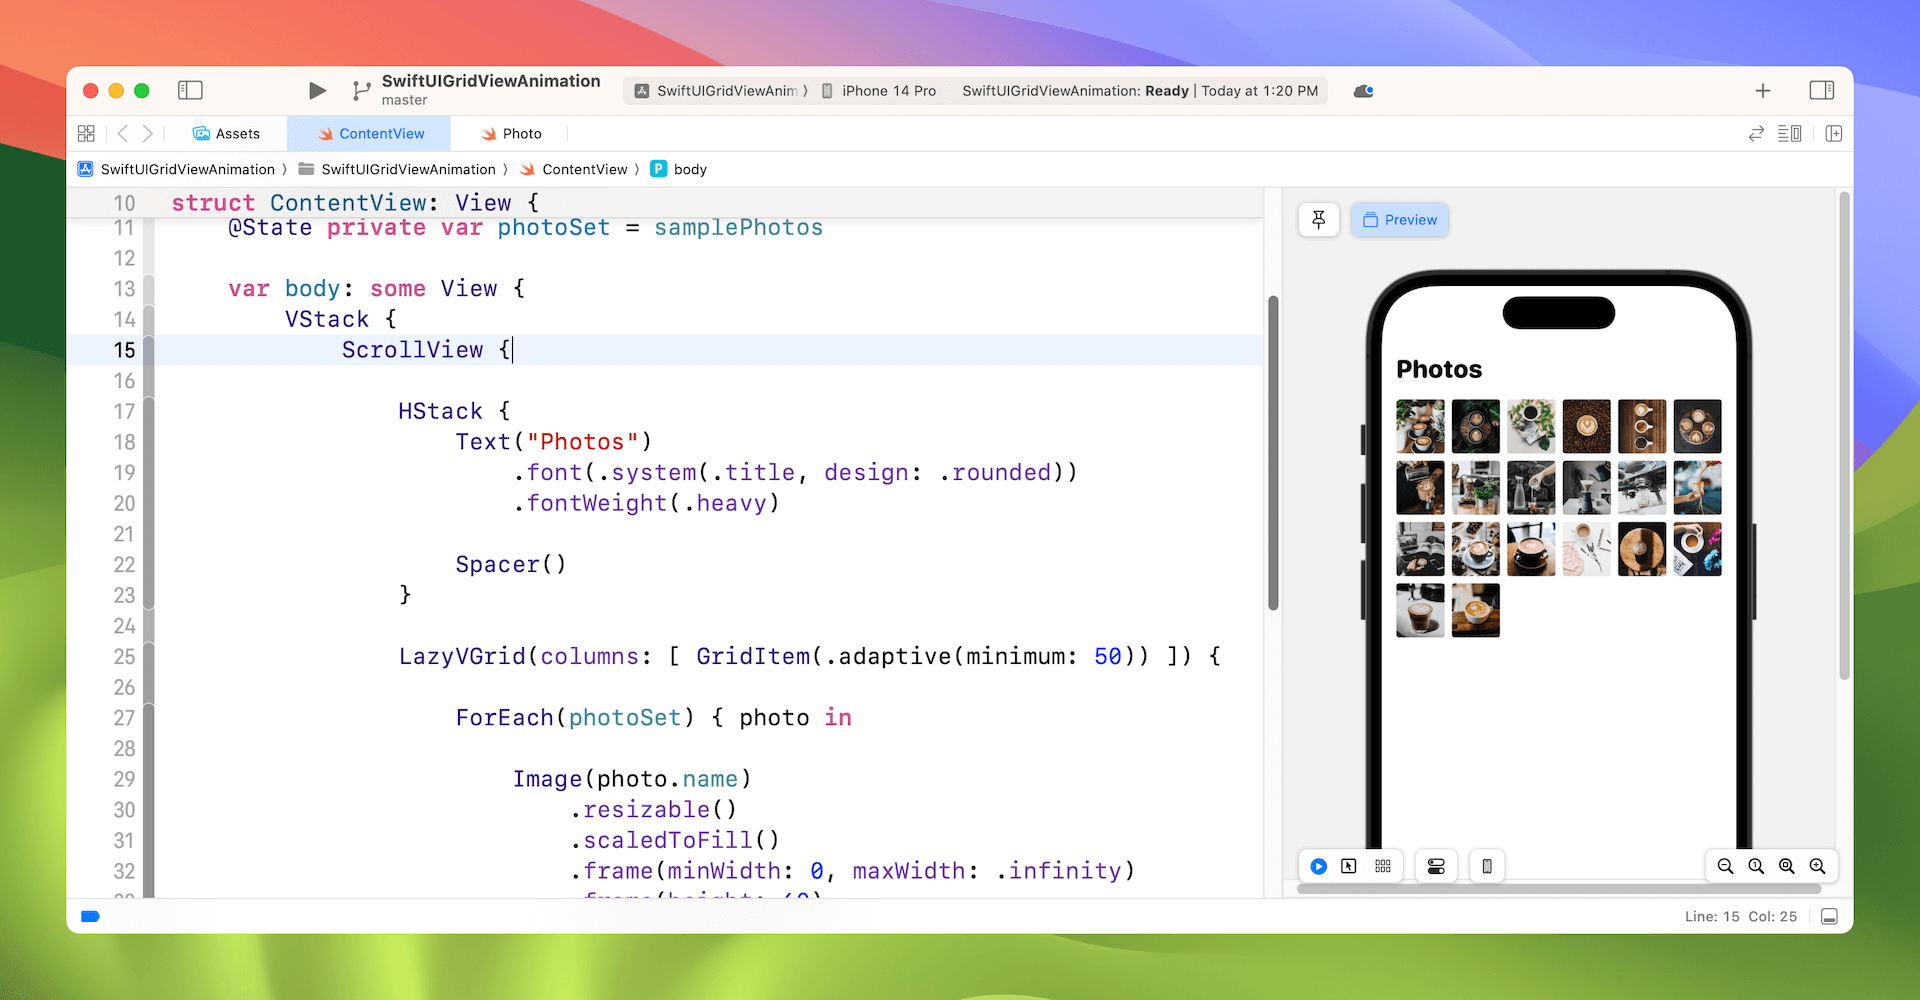Open the source control branch menu
The width and height of the screenshot is (1920, 1000).
pyautogui.click(x=361, y=91)
